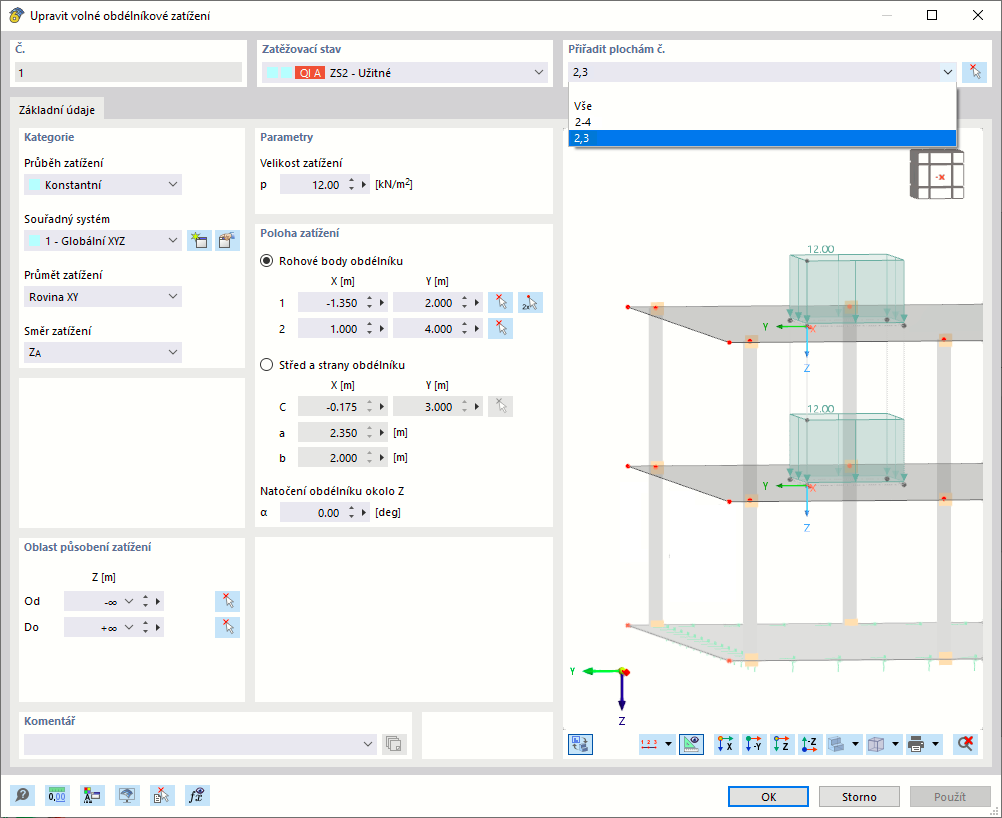This screenshot has height=818, width=1002.
Task: Toggle dimension visibility icon with the eye
Action: click(x=691, y=744)
